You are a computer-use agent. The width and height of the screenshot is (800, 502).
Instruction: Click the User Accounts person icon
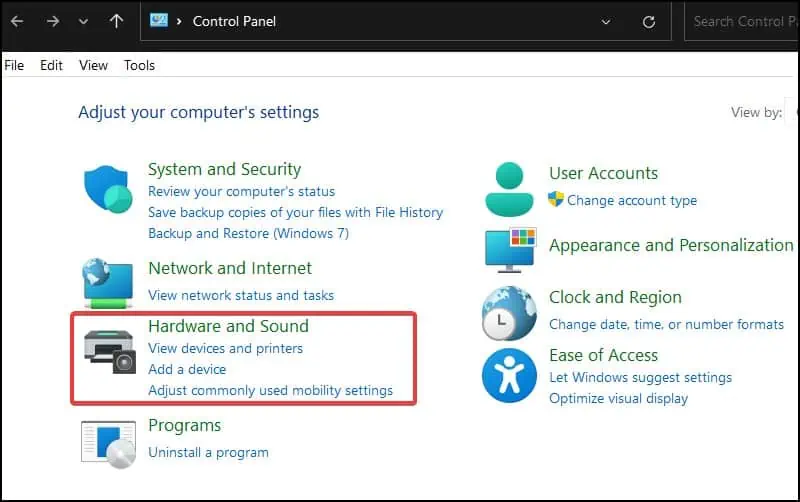pos(509,190)
